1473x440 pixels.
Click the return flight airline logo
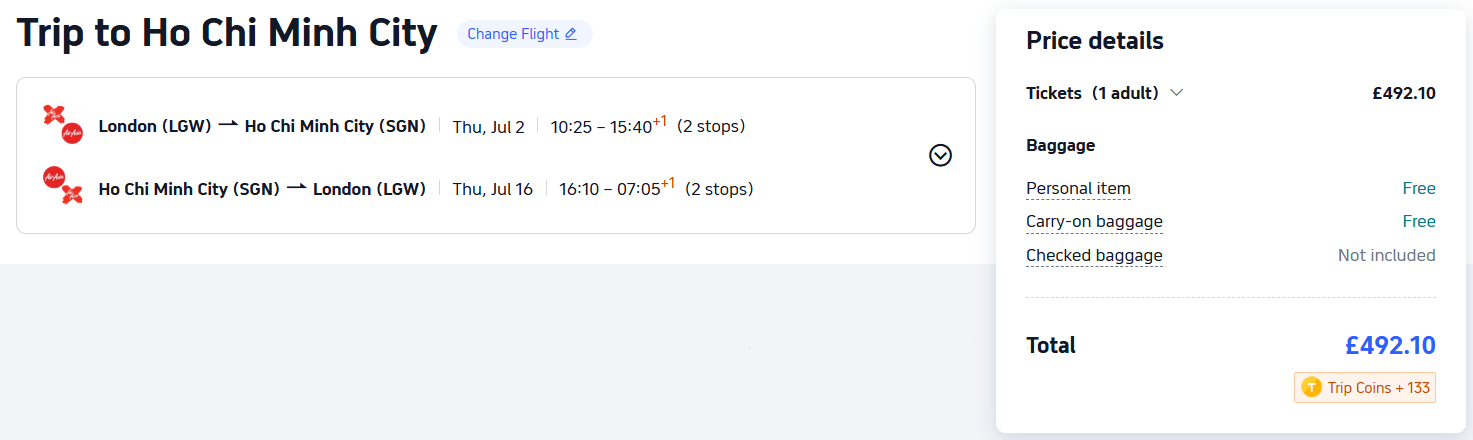[62, 186]
